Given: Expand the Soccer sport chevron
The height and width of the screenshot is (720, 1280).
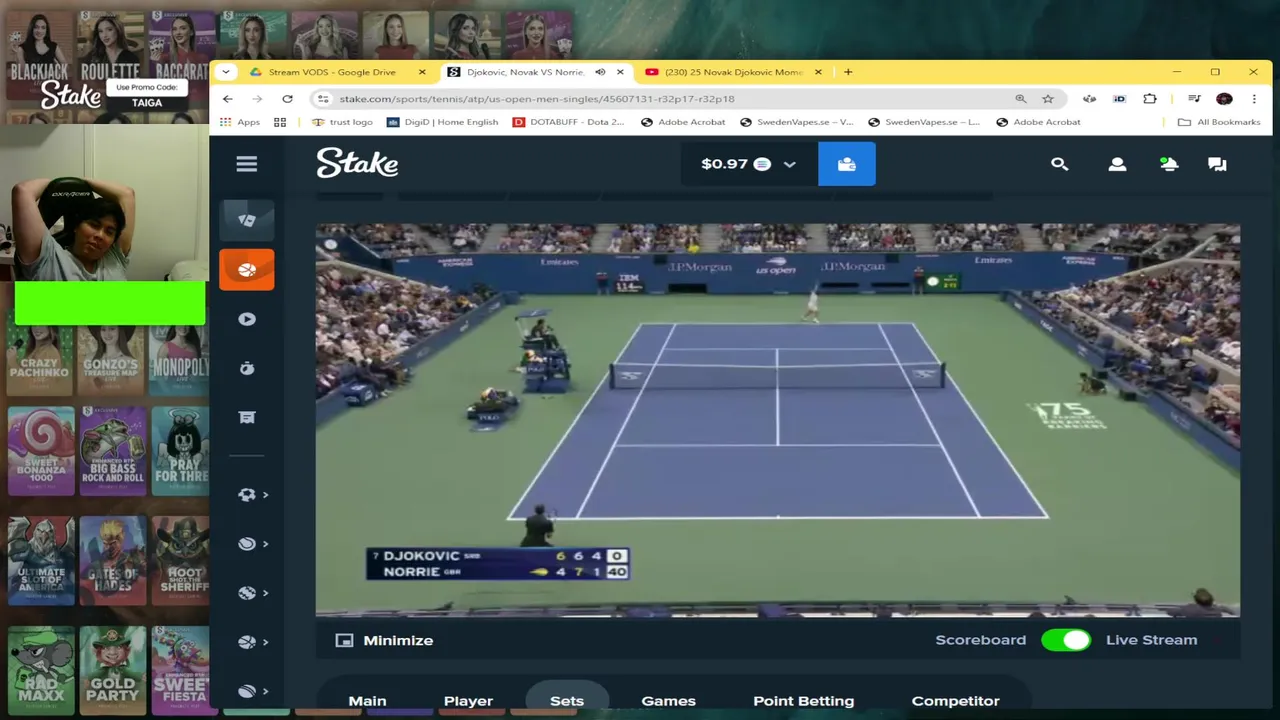Looking at the screenshot, I should tap(265, 495).
